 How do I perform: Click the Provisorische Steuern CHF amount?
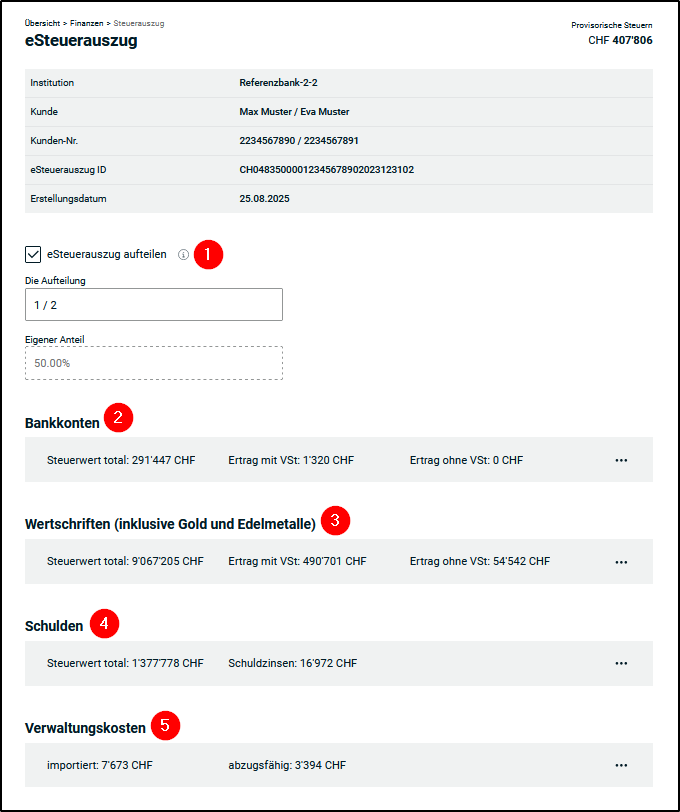pos(620,41)
